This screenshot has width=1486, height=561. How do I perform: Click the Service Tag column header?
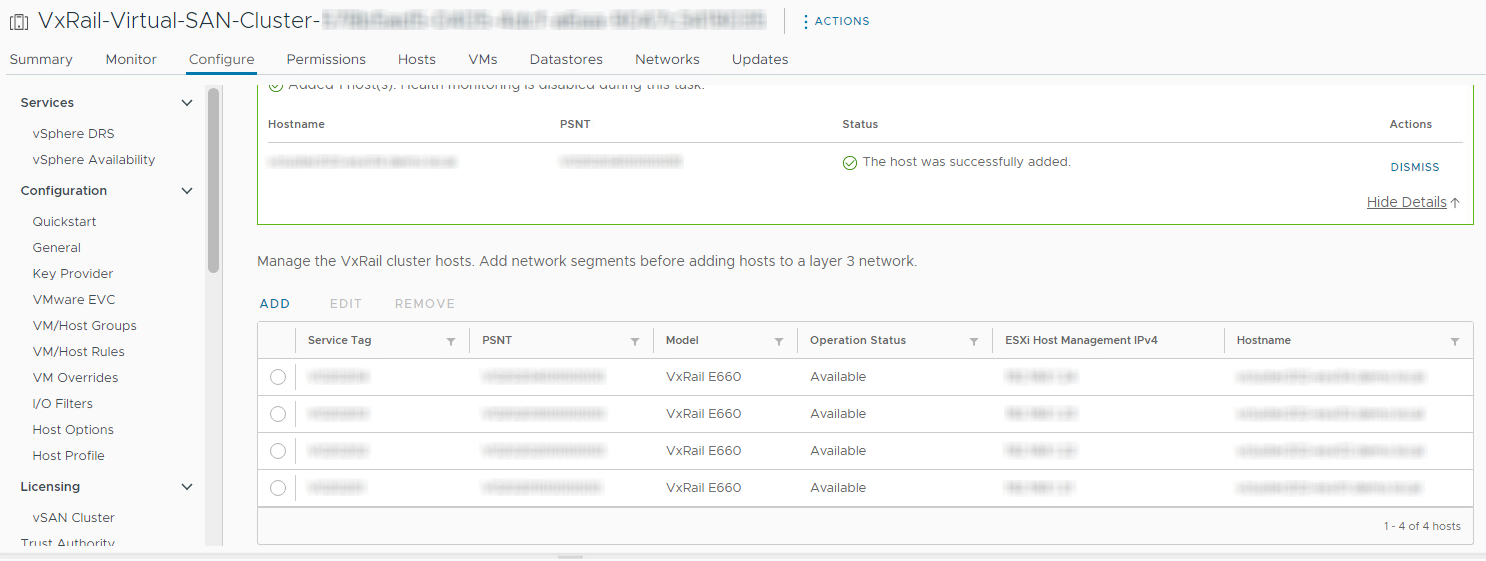[x=340, y=341]
